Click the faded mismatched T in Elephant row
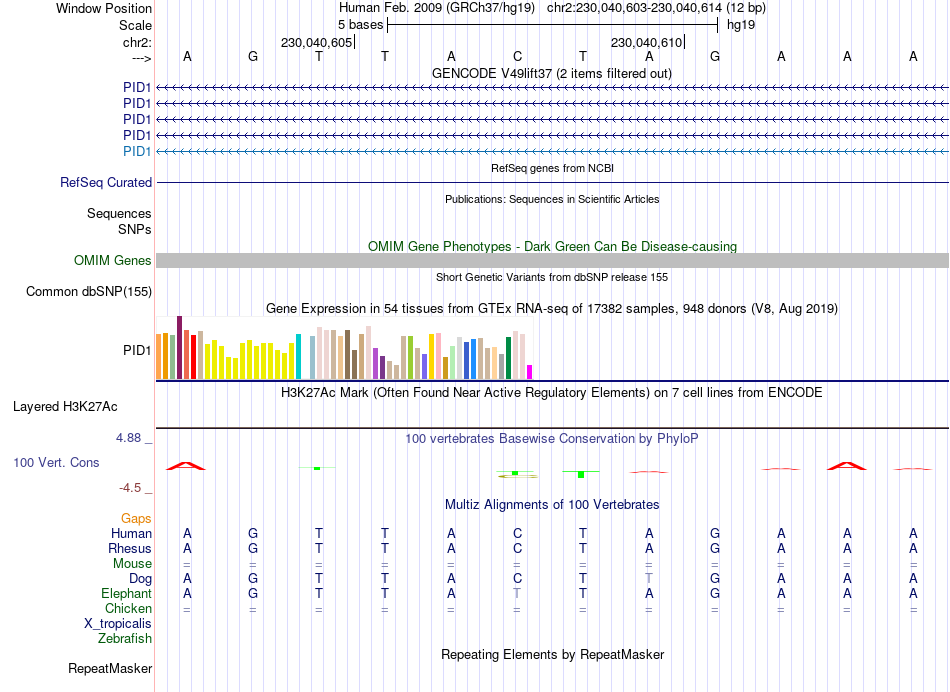950x692 pixels. point(517,593)
